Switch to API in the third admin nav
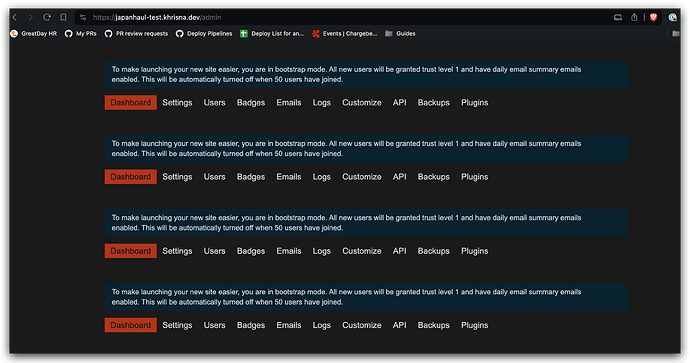Viewport: 690px width, 363px height. pos(400,251)
